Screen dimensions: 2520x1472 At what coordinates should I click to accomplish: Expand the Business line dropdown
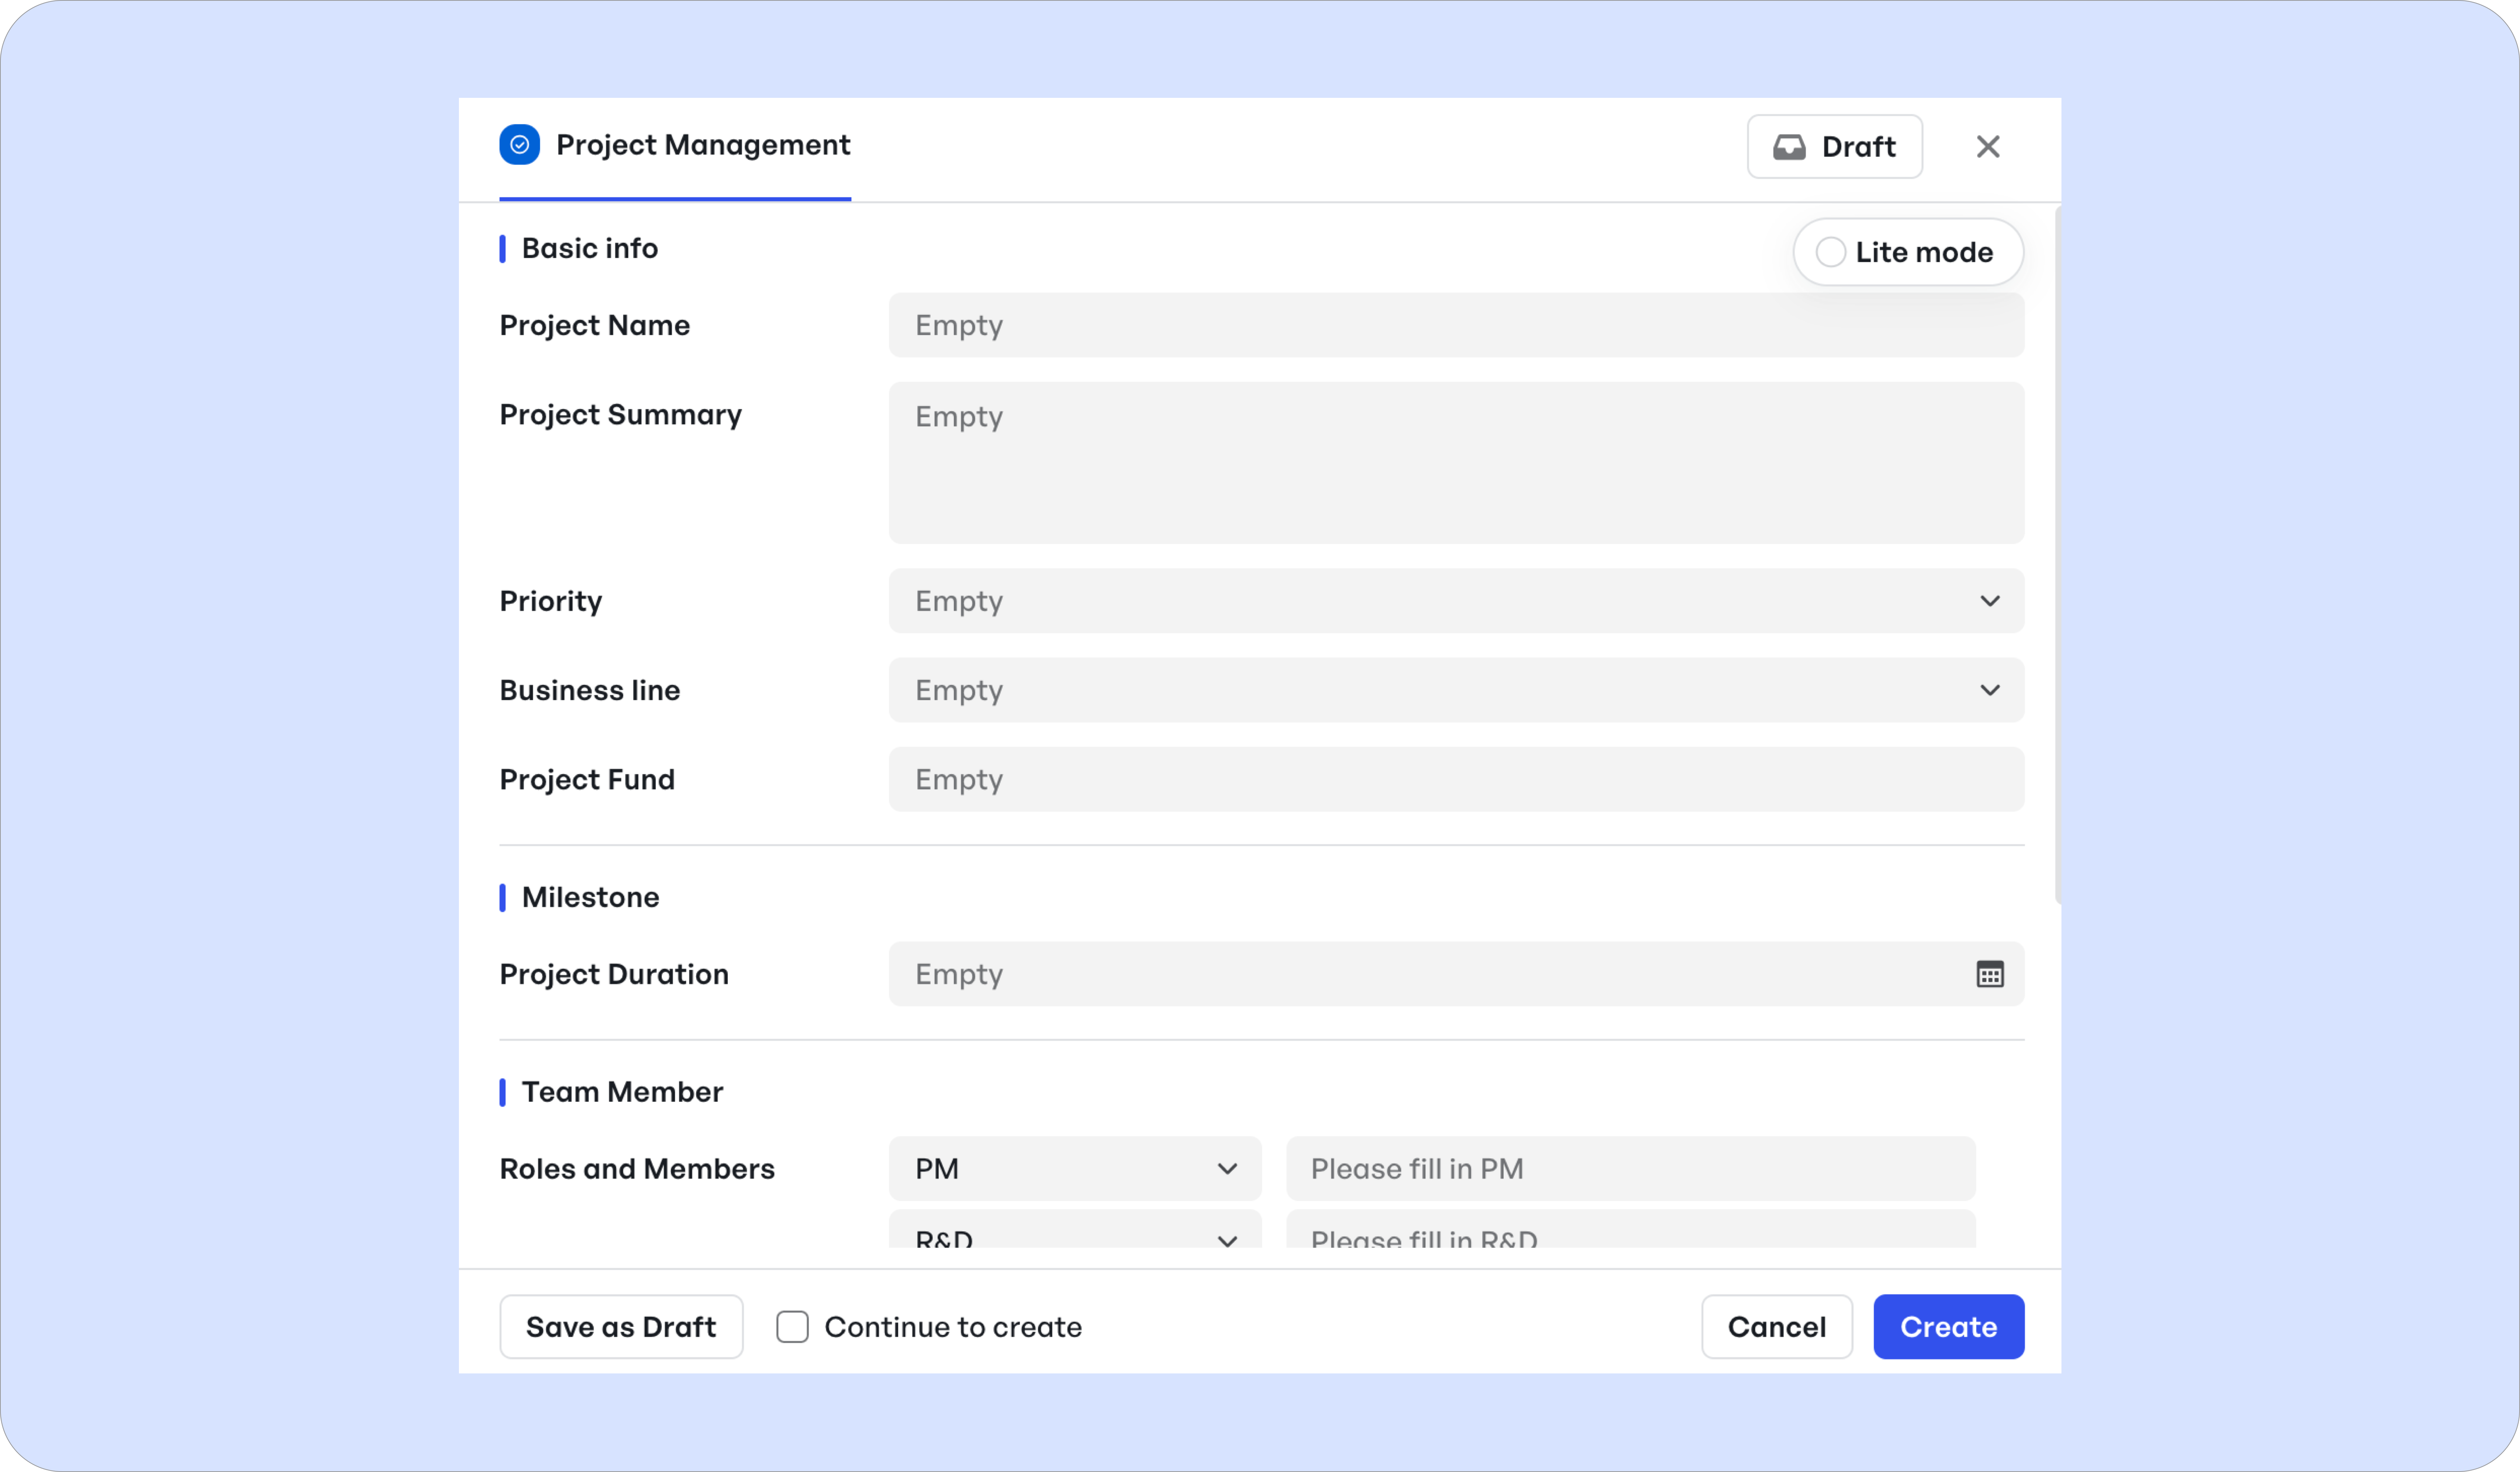[x=1456, y=690]
